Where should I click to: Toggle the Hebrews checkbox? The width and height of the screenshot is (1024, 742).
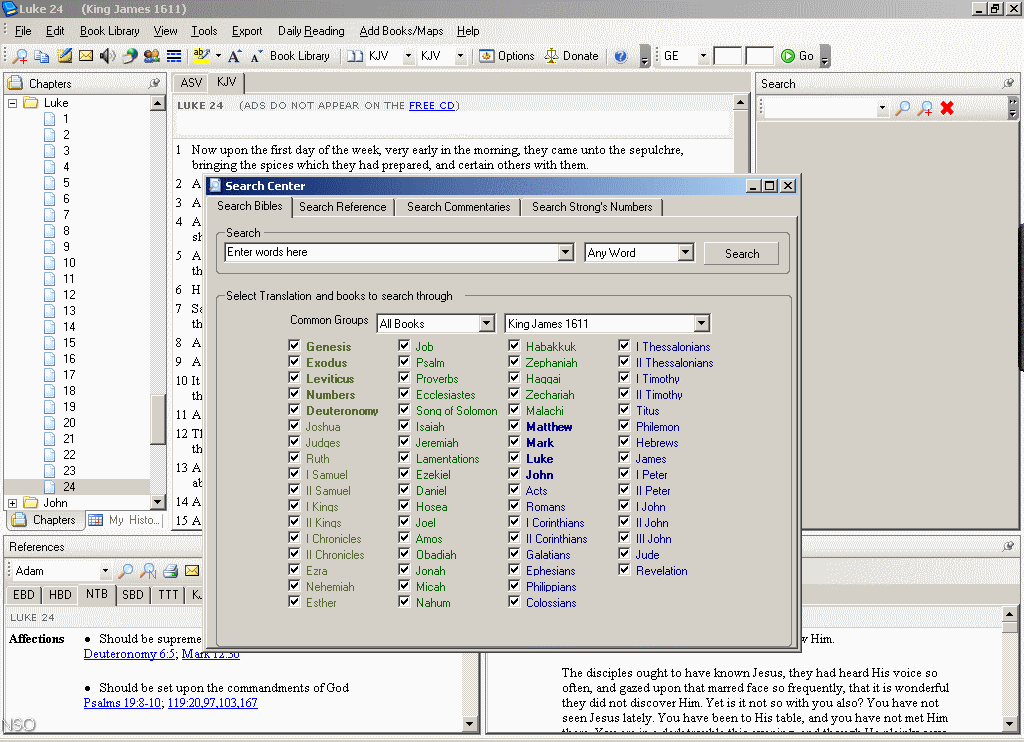coord(624,442)
